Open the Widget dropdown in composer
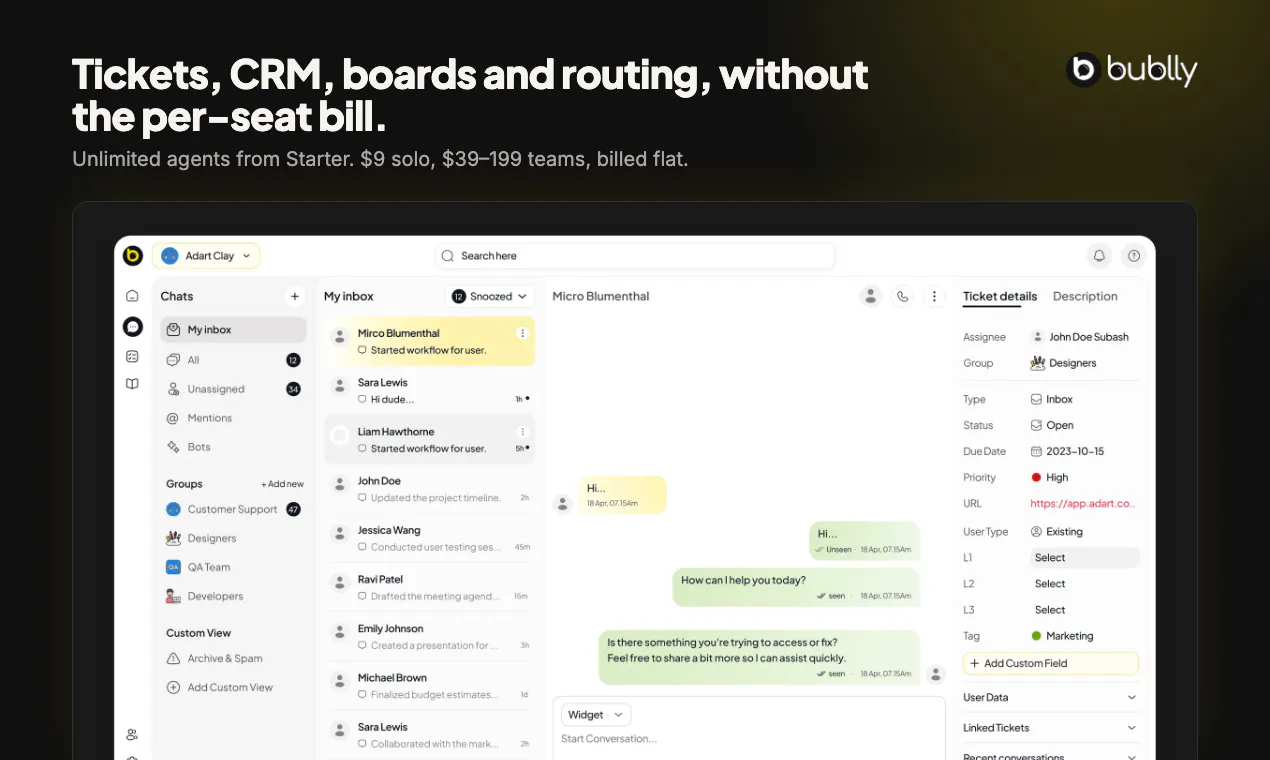The width and height of the screenshot is (1270, 760). click(x=596, y=715)
